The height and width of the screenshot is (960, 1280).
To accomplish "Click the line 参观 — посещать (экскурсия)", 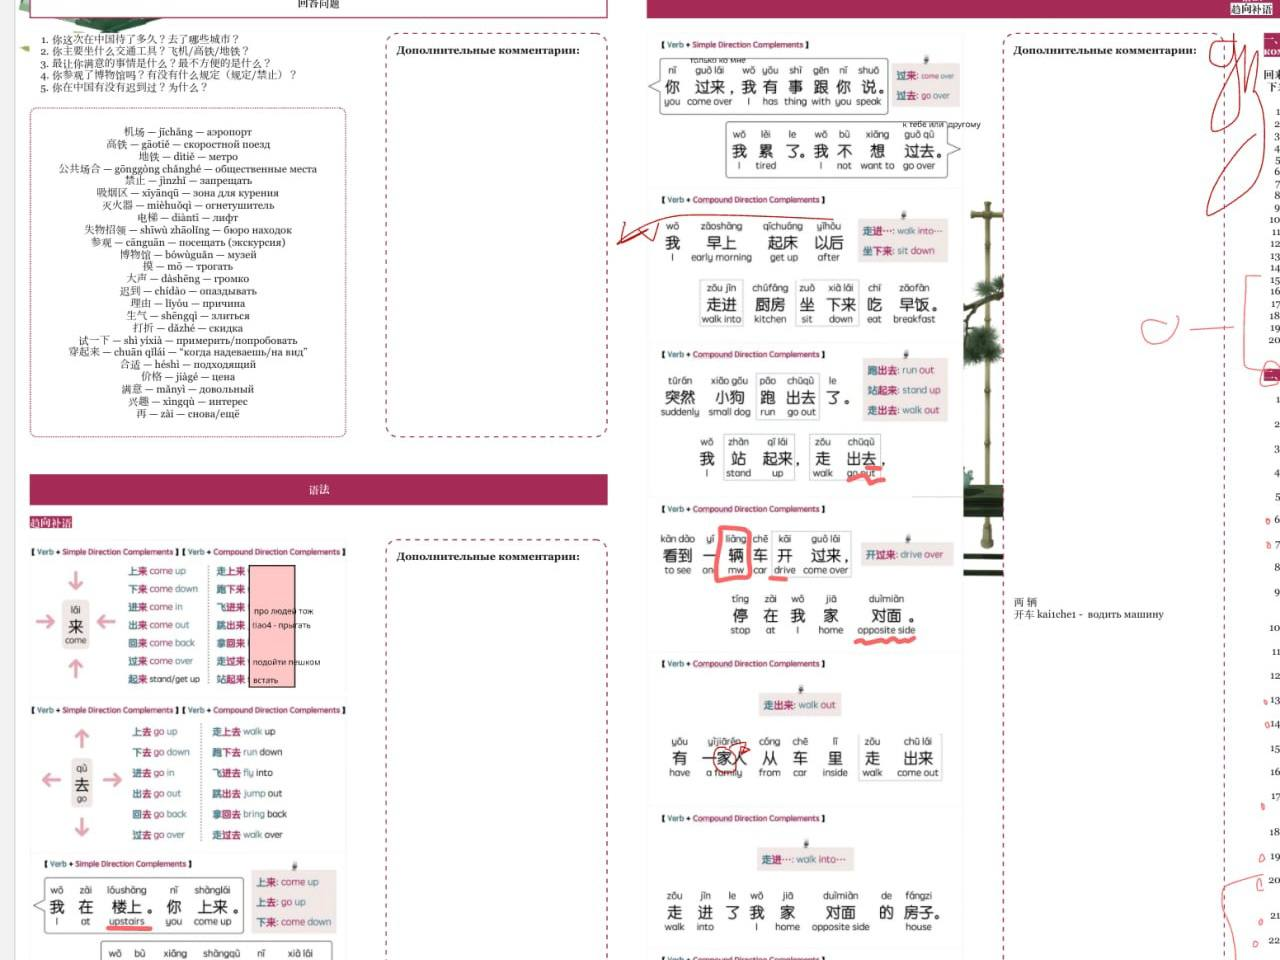I will (188, 242).
